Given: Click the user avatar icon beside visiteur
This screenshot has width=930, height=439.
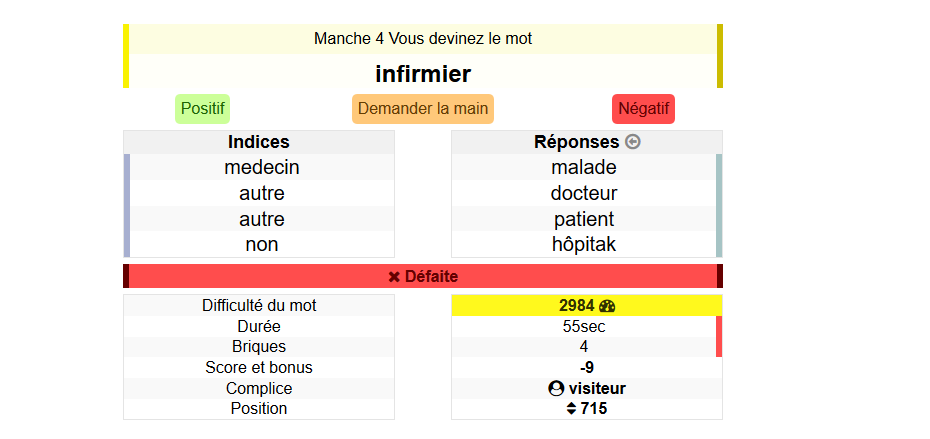Looking at the screenshot, I should click(x=556, y=388).
